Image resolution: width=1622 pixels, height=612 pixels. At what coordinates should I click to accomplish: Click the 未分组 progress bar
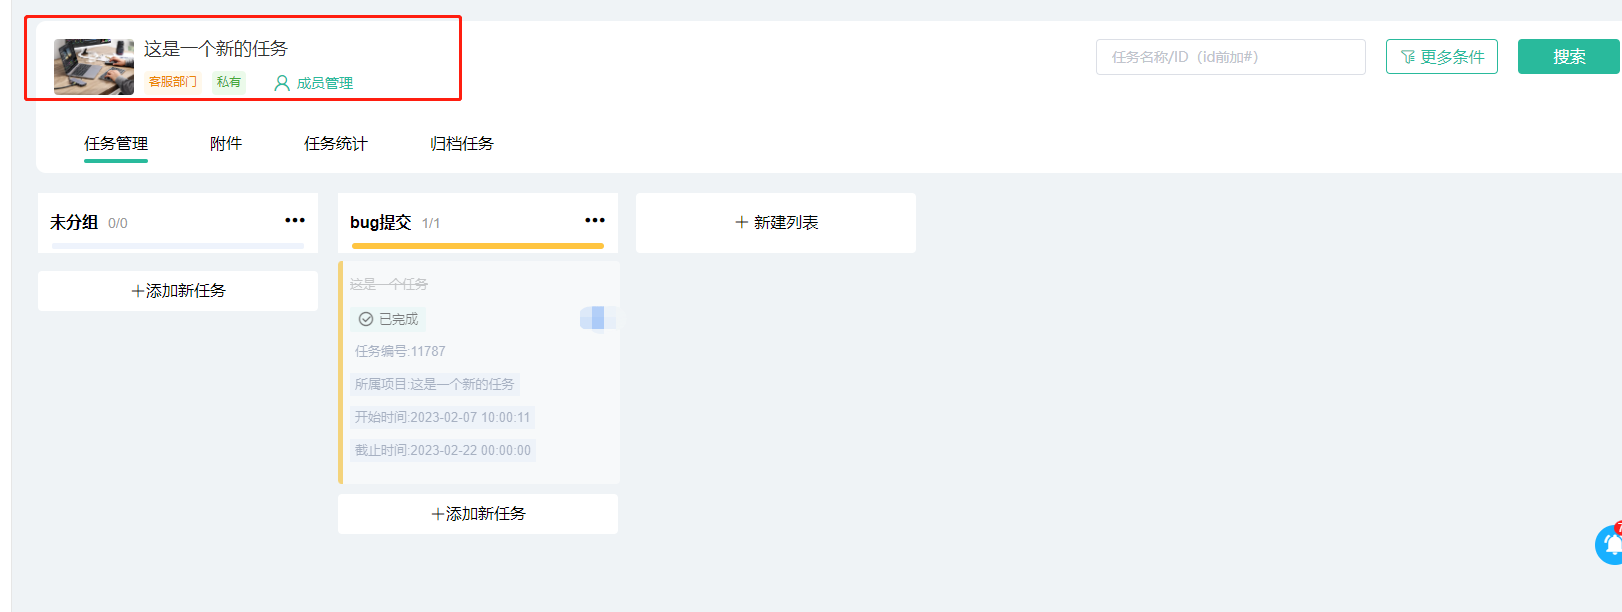pos(178,246)
